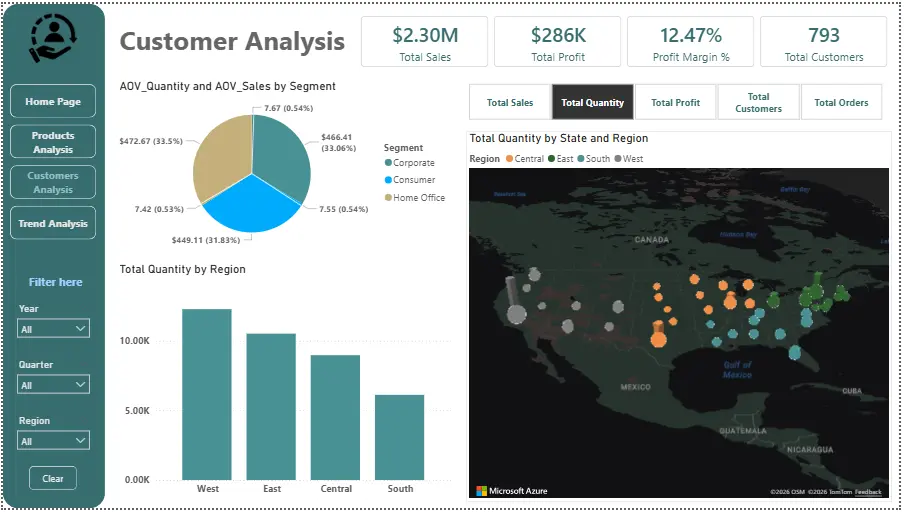904x512 pixels.
Task: Switch to the Total Profit tab
Action: (x=675, y=102)
